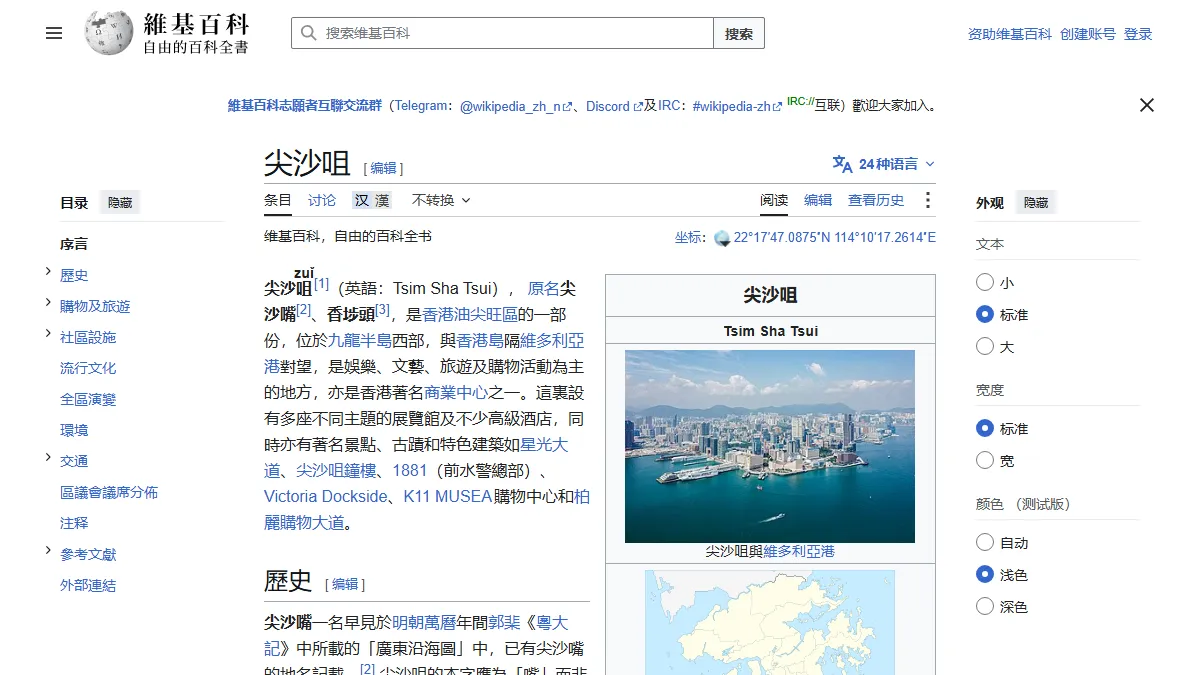The image size is (1200, 675).
Task: Jump to 注释 in contents
Action: (74, 523)
